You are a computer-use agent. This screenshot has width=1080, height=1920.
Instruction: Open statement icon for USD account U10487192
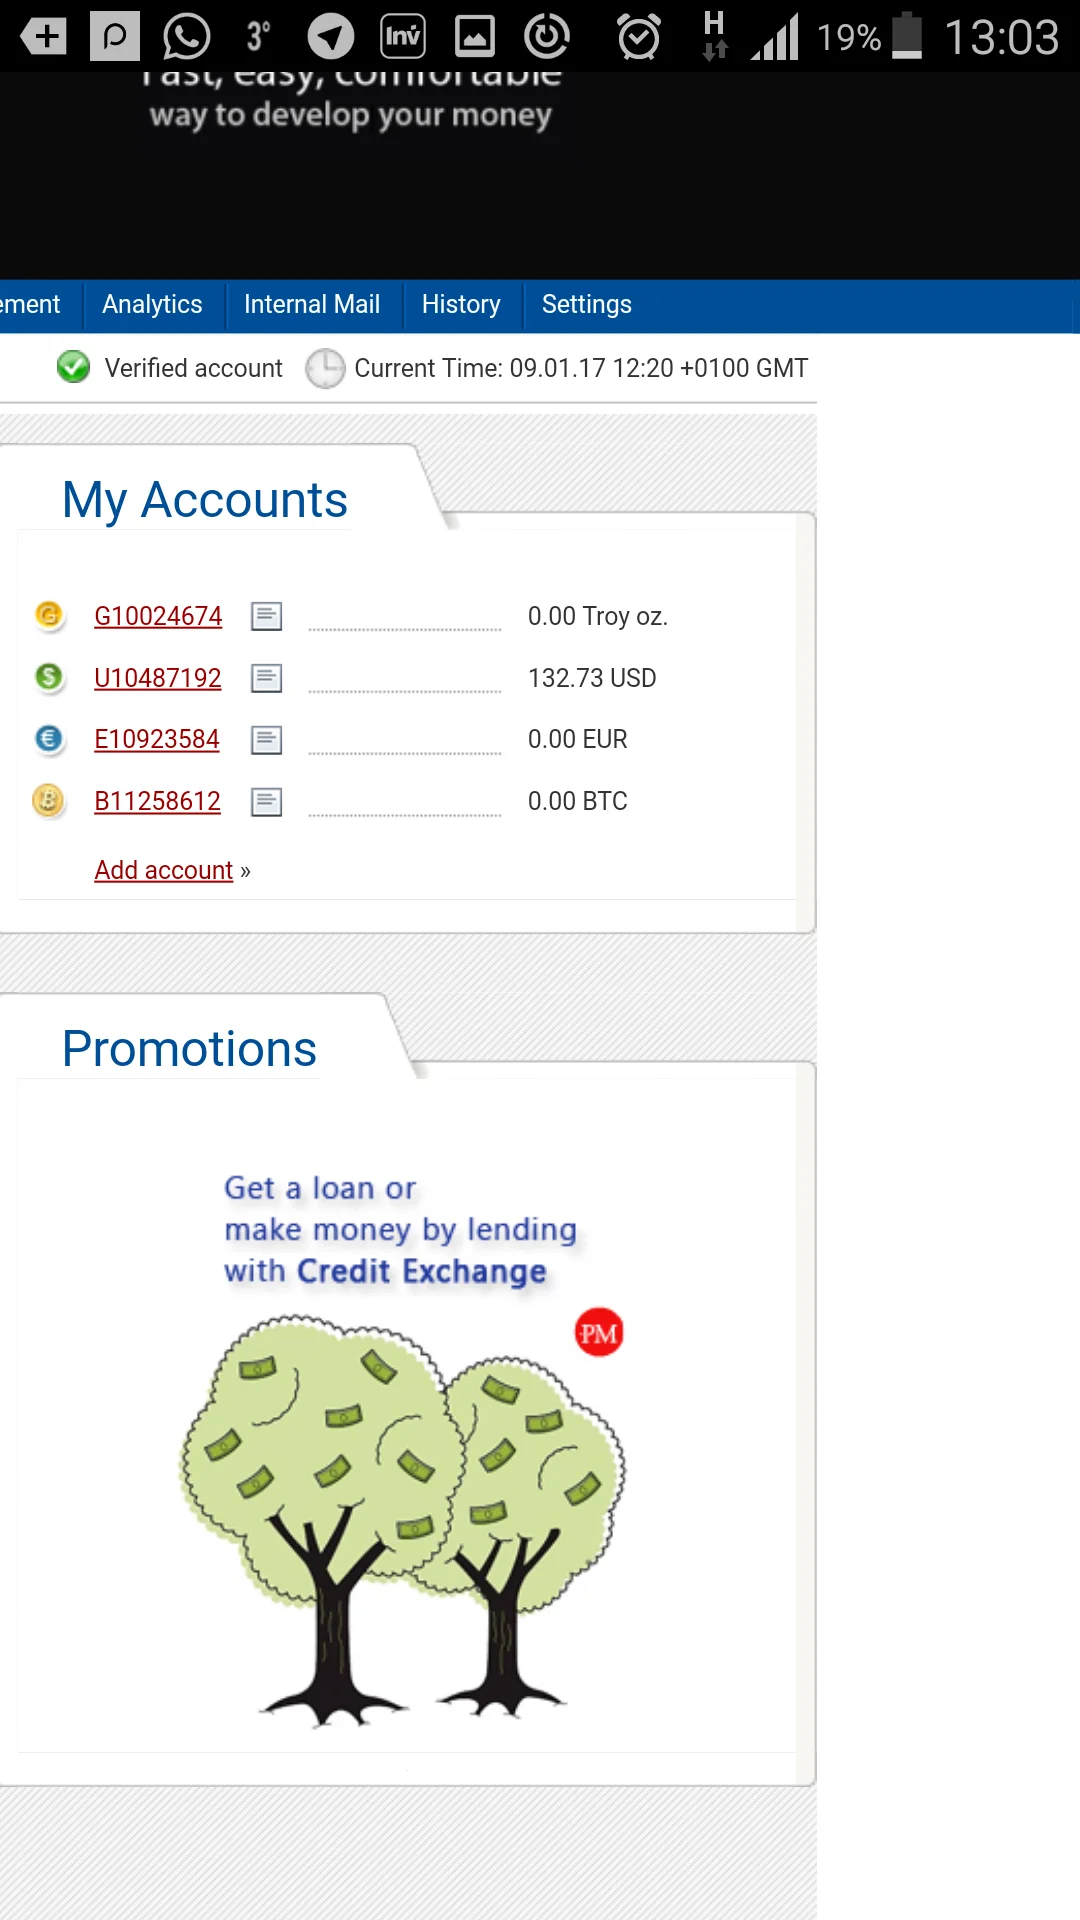tap(266, 678)
